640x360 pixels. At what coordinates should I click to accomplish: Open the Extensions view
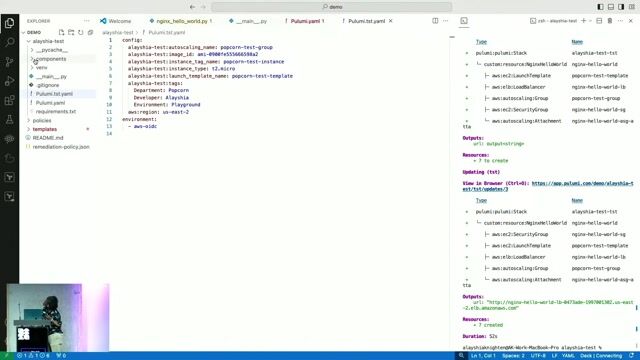(9, 100)
